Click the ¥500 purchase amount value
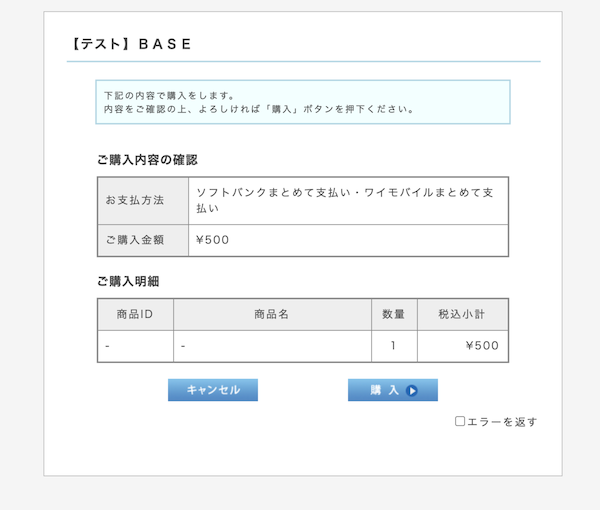 point(212,240)
